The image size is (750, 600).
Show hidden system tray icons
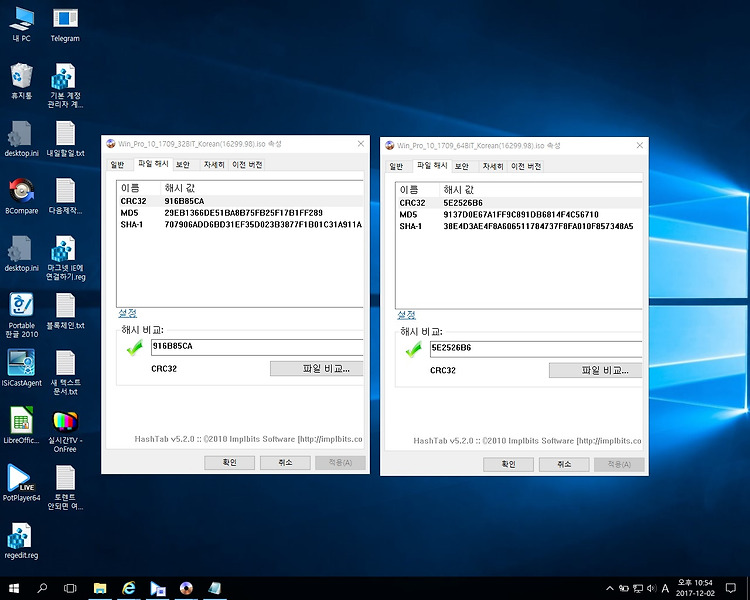[x=609, y=588]
